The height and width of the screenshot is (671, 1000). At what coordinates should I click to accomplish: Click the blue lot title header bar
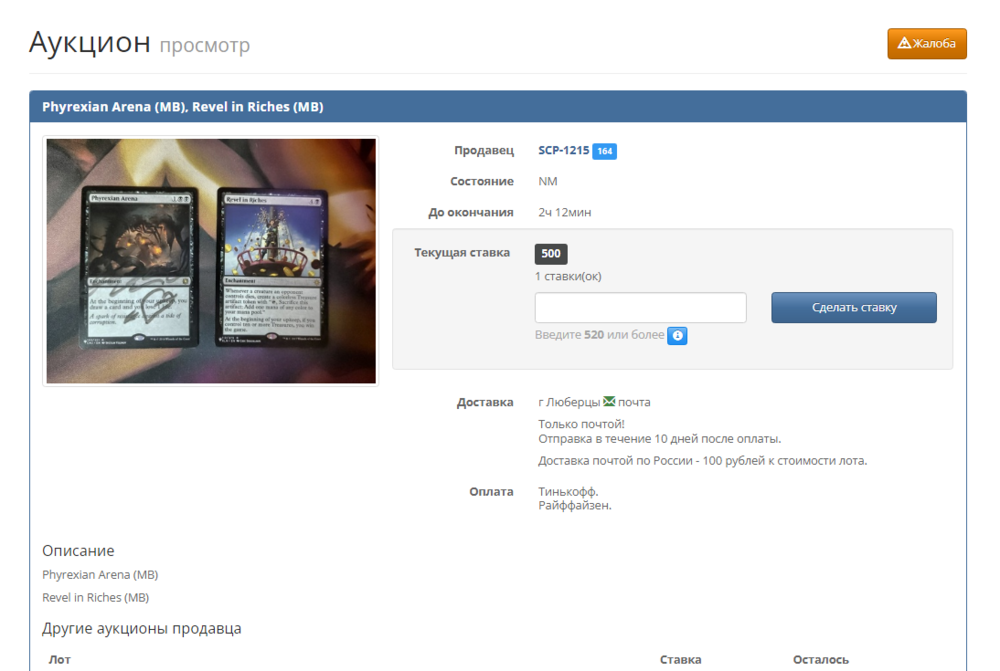pyautogui.click(x=497, y=107)
